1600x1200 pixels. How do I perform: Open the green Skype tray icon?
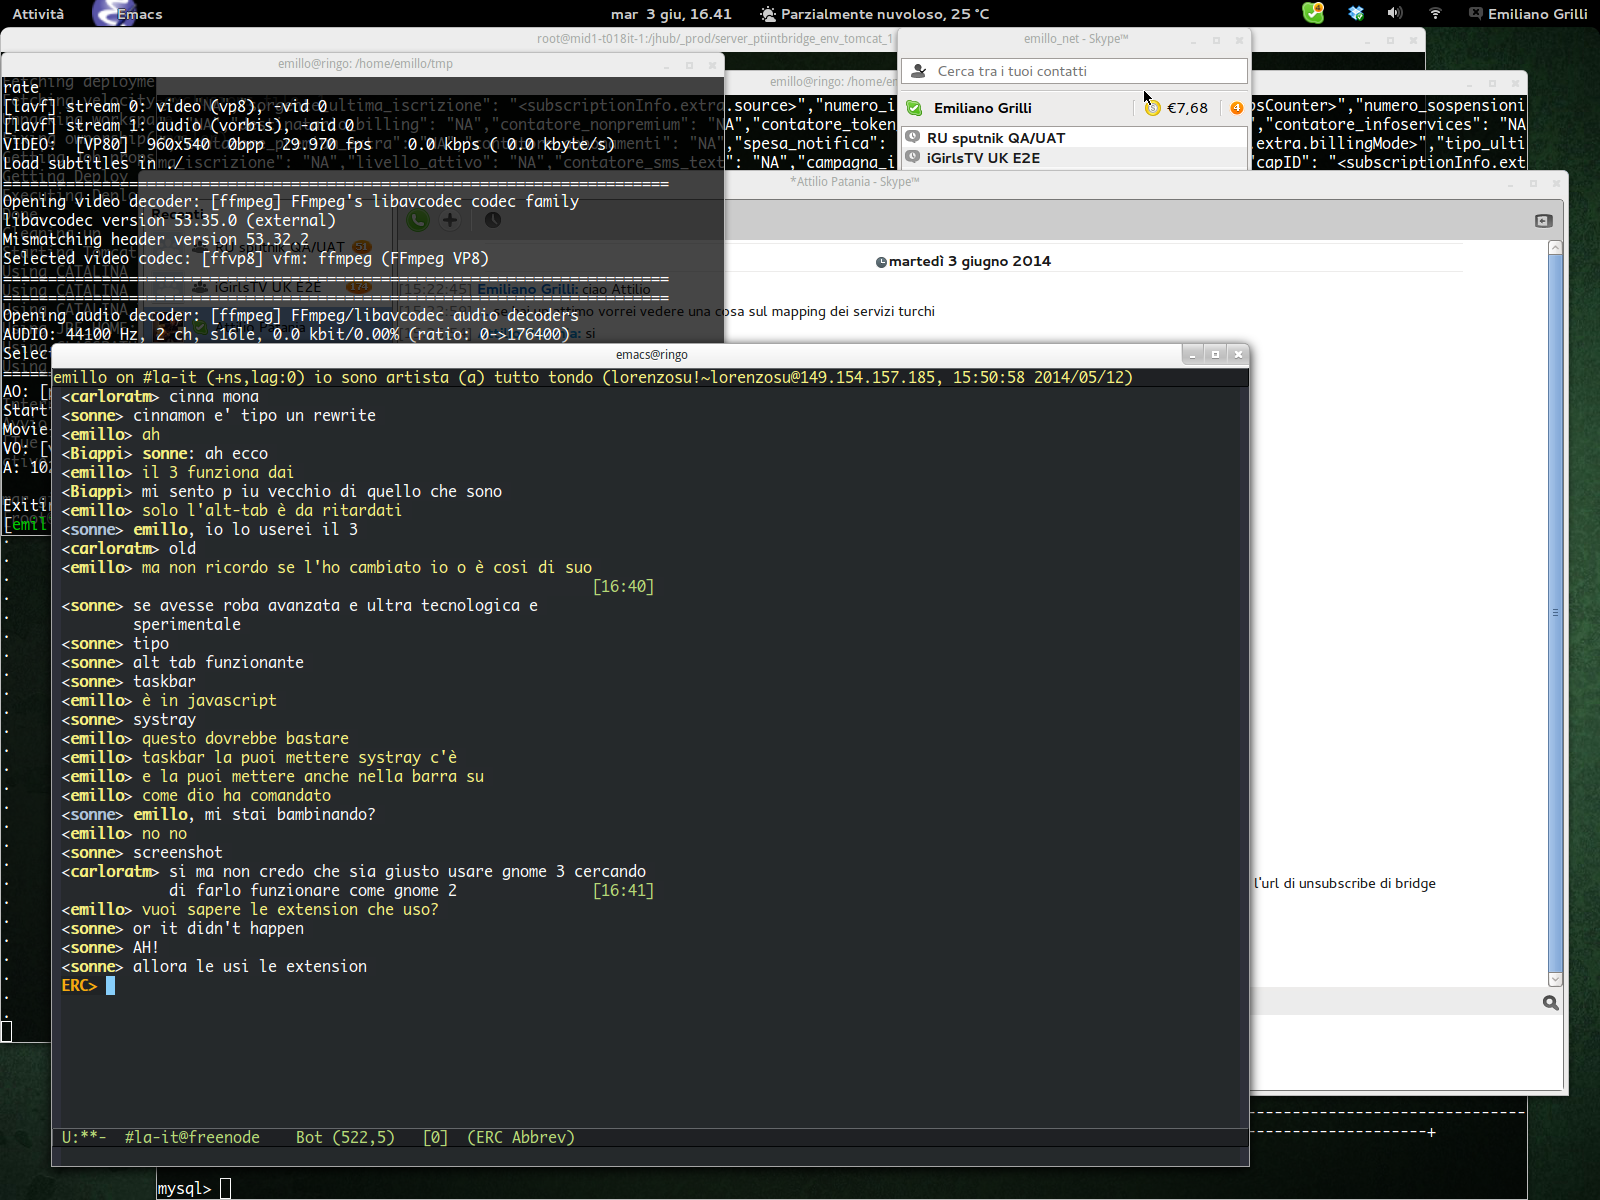tap(1313, 13)
